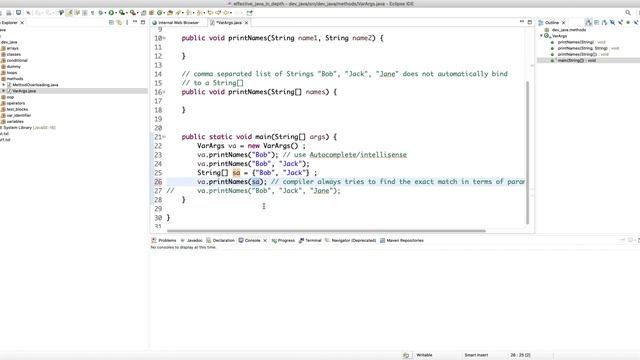The height and width of the screenshot is (360, 640).
Task: Fold the printNames method at line 16
Action: (164, 92)
